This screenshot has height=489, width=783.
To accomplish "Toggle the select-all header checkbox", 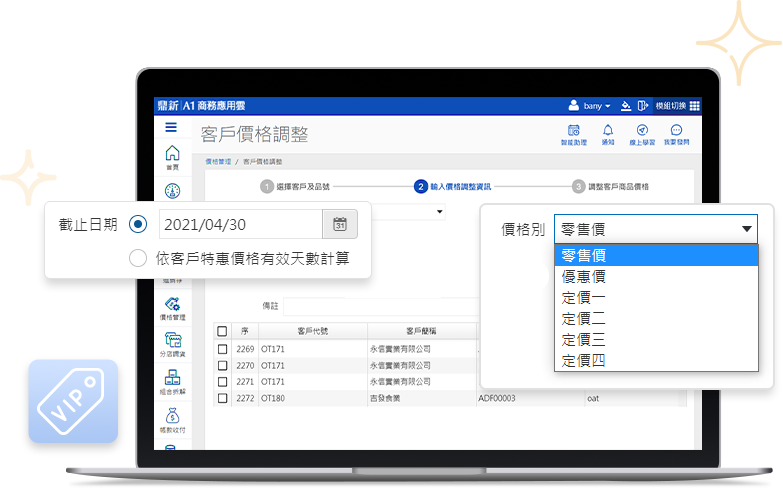I will 222,331.
